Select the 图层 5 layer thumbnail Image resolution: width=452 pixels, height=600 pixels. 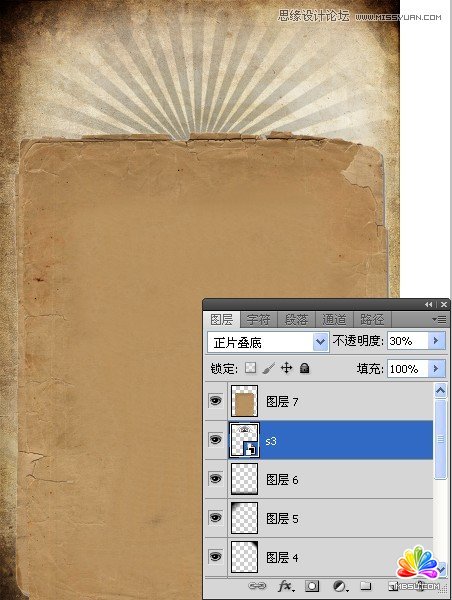point(244,518)
